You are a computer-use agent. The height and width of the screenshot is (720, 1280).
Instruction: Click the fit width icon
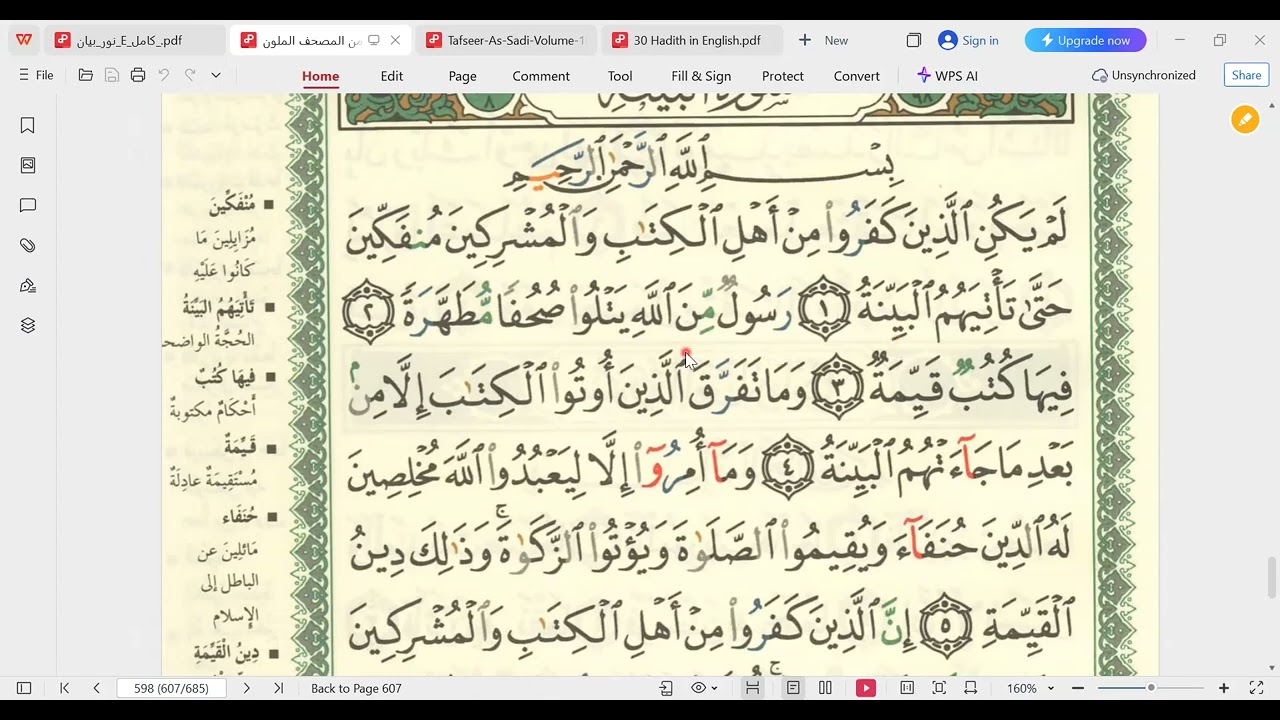pos(970,688)
